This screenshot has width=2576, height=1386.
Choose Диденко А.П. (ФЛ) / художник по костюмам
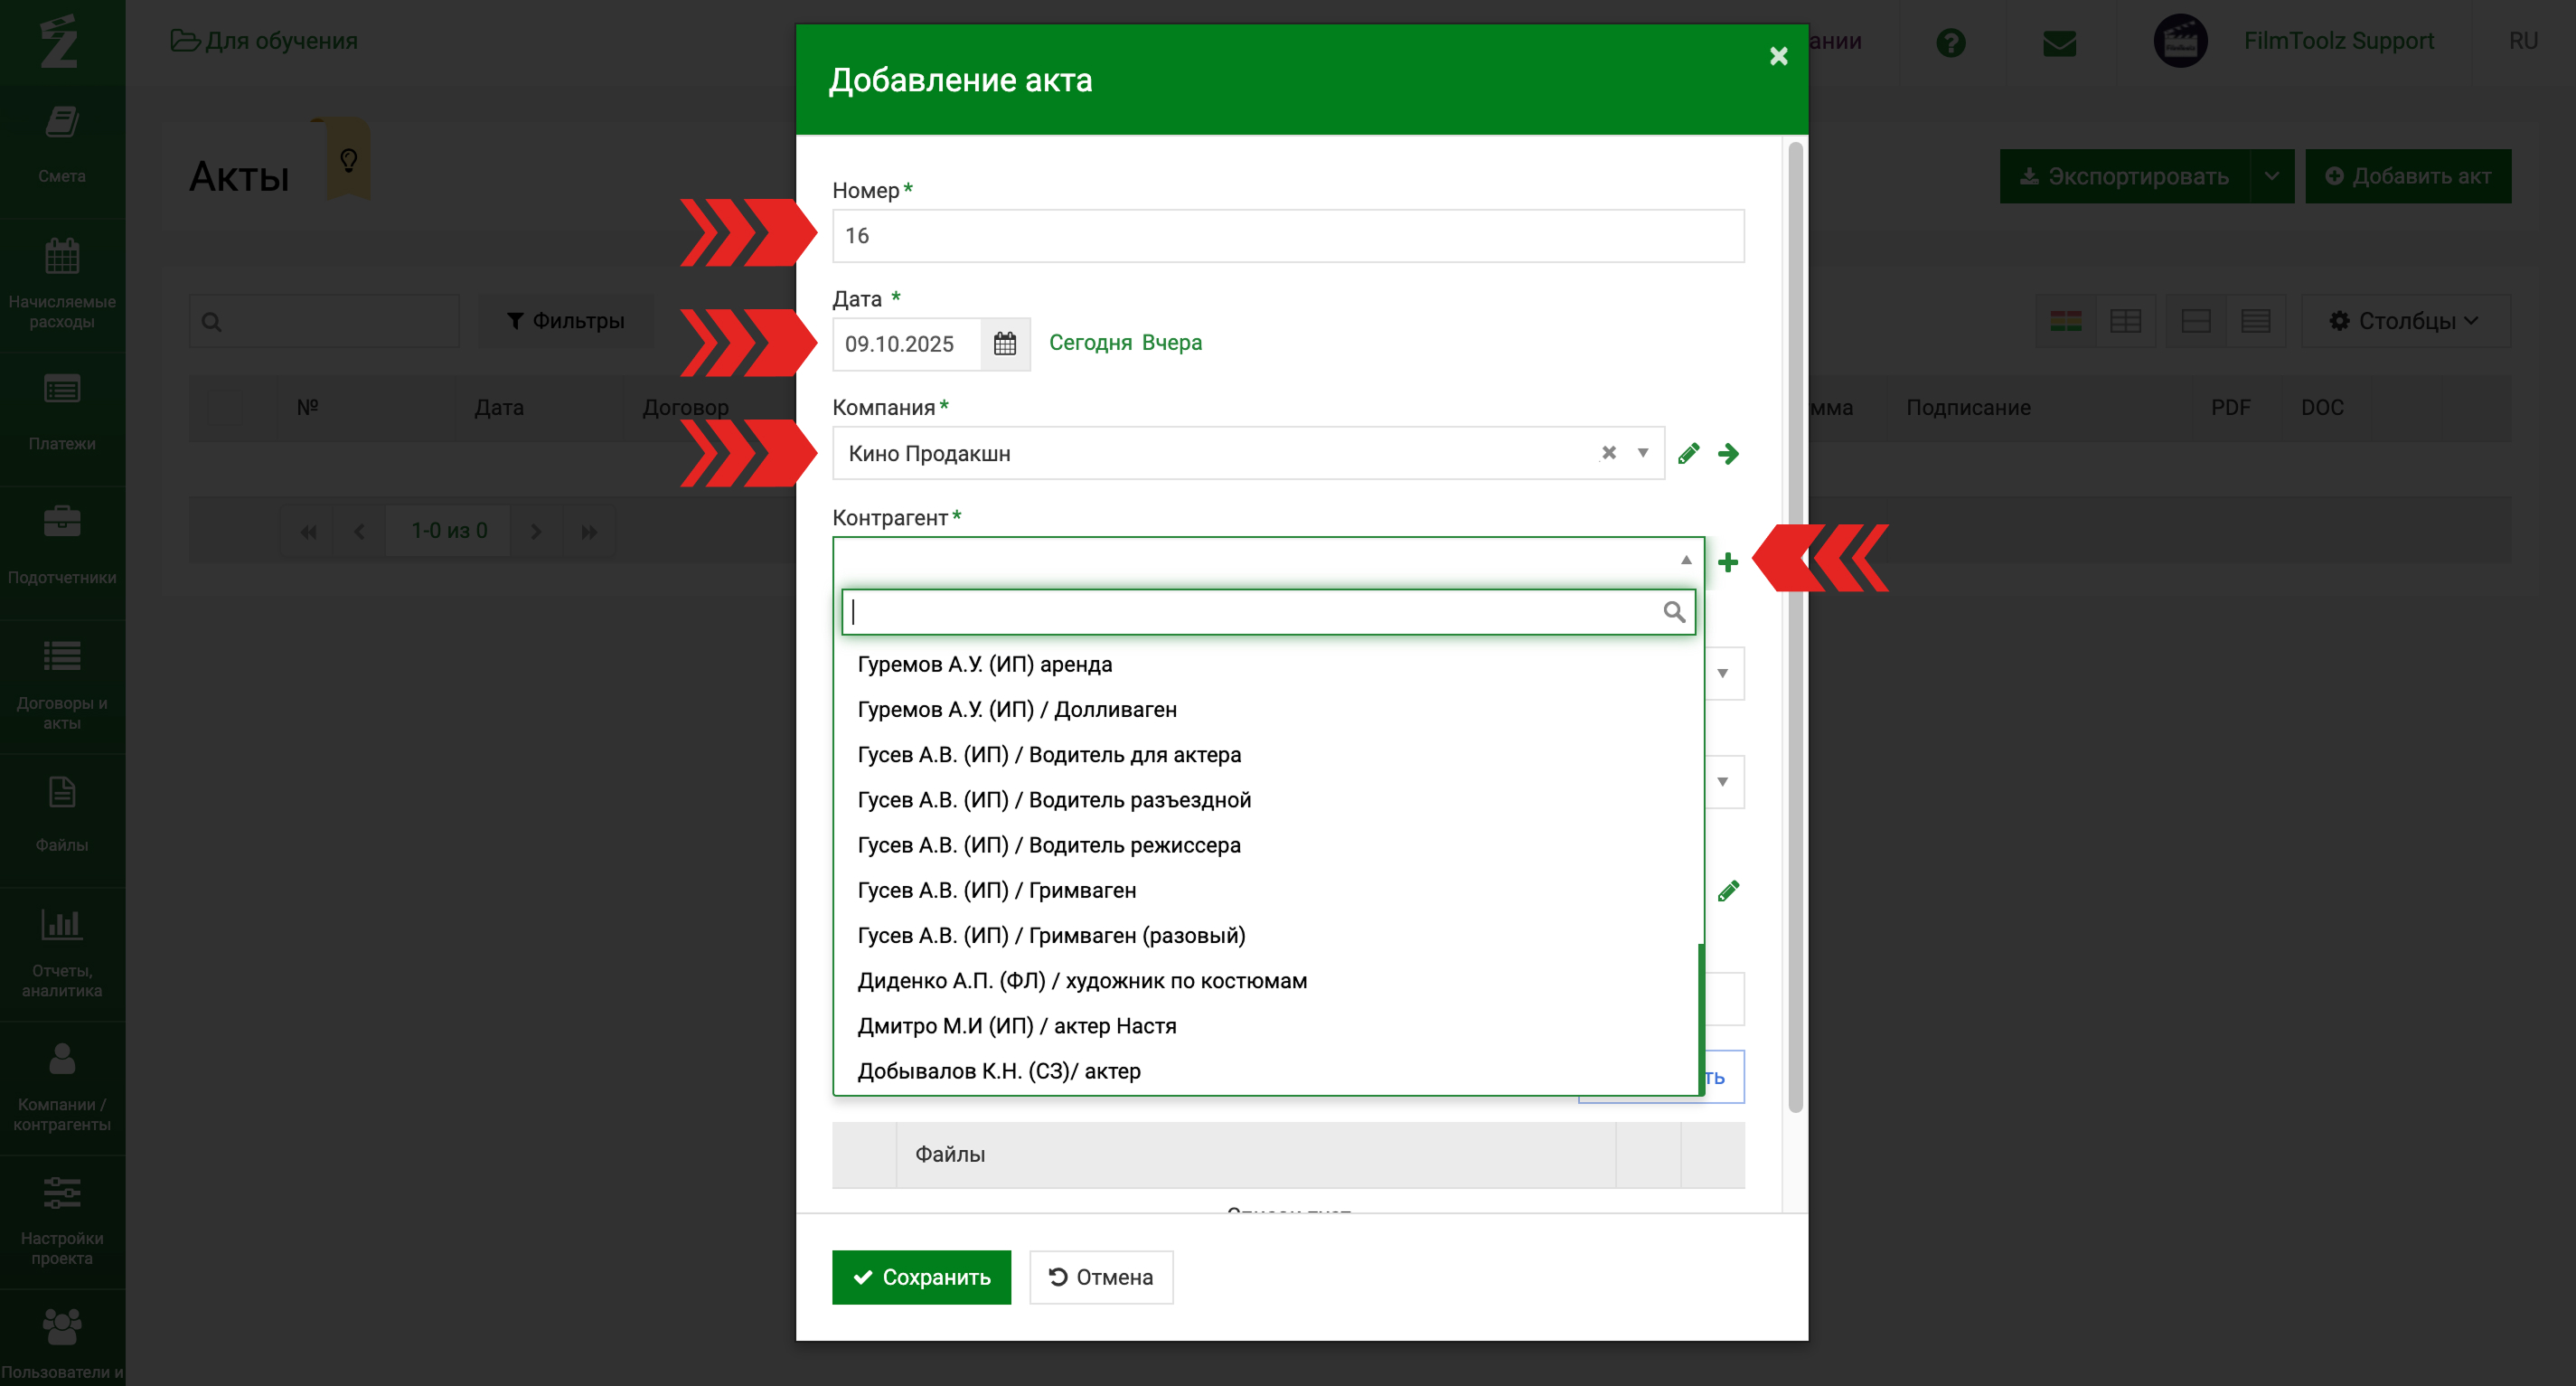point(1081,980)
